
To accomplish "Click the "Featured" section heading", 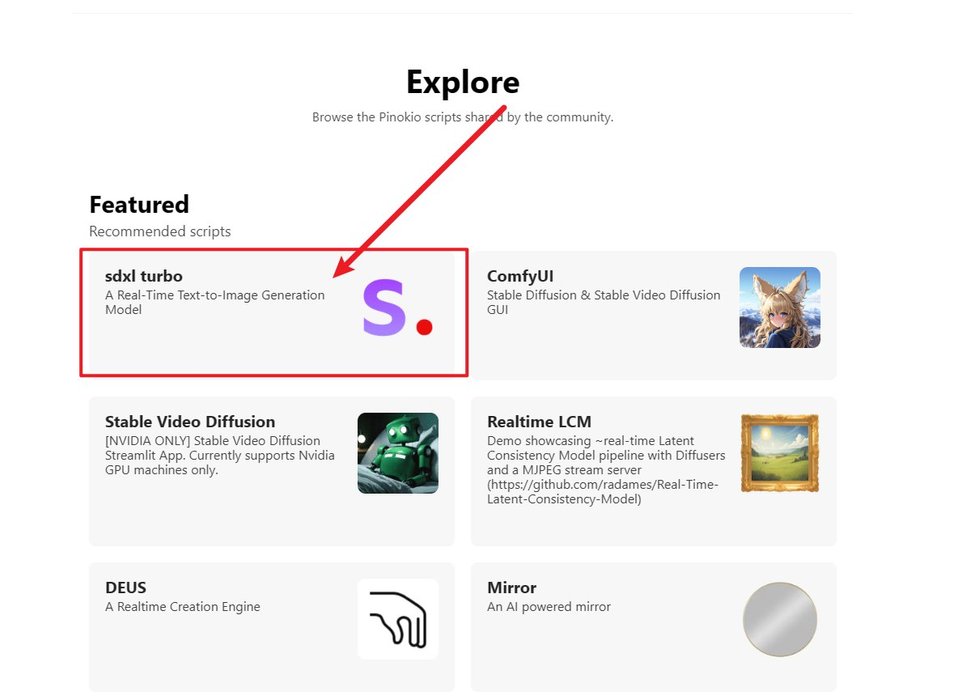I will 139,204.
